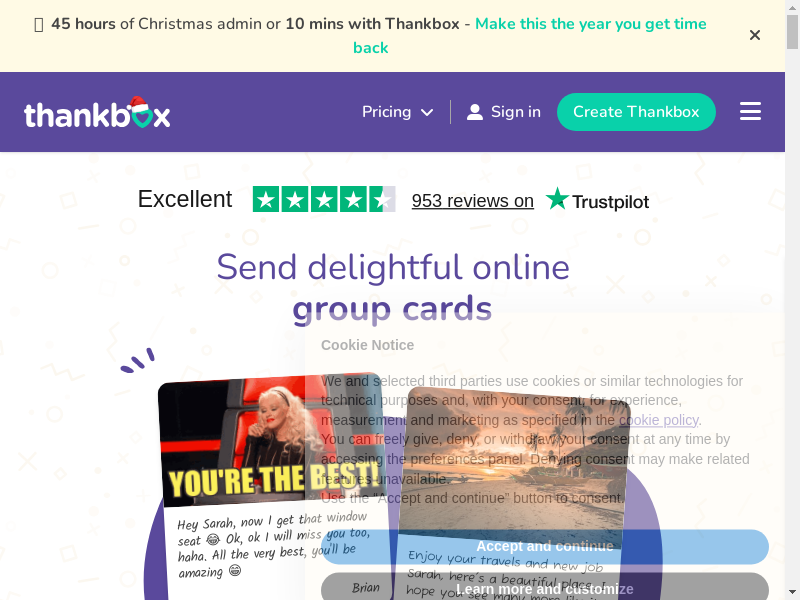Open the Pricing menu
The height and width of the screenshot is (600, 800).
[x=397, y=112]
